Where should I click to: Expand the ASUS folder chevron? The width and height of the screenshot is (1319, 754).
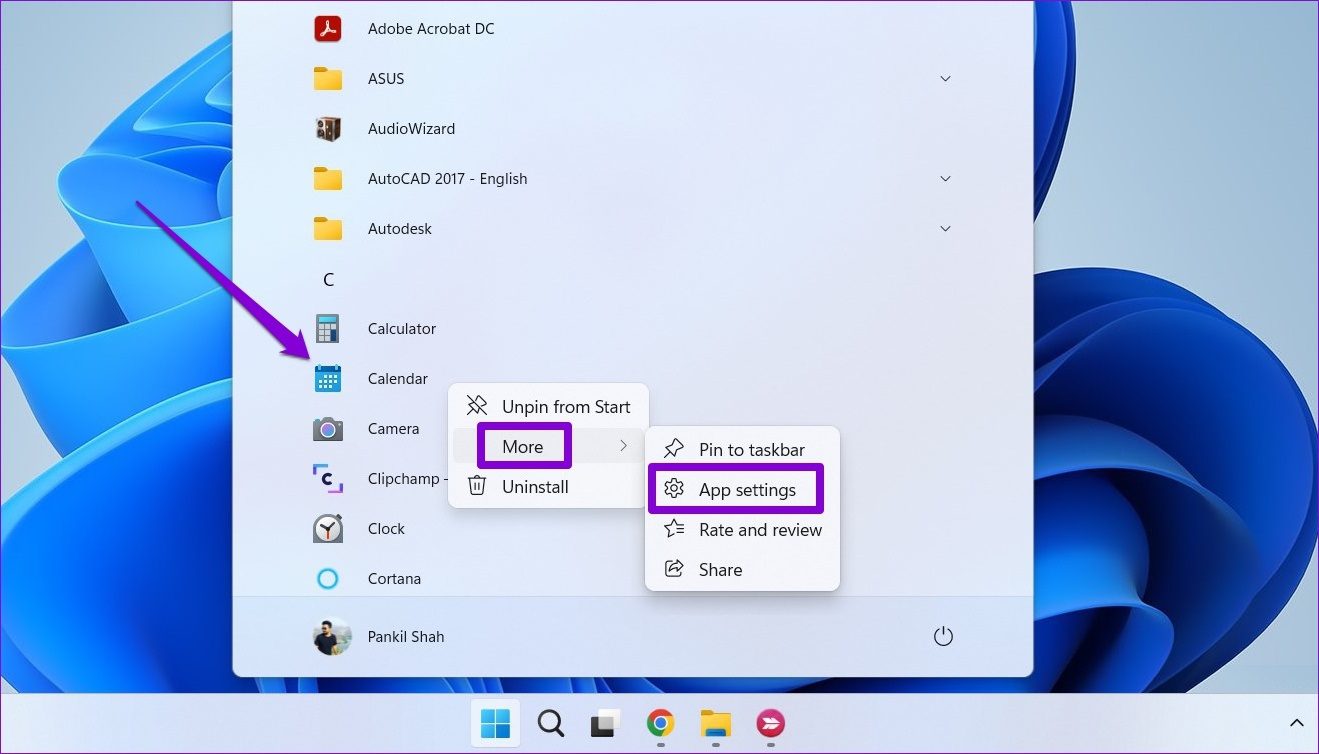click(x=945, y=79)
